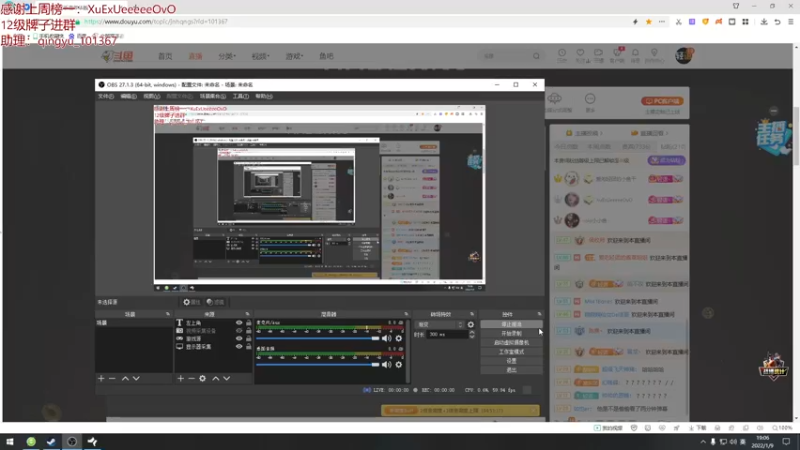Click the Douyu user avatar
Image resolution: width=800 pixels, height=450 pixels.
click(684, 55)
